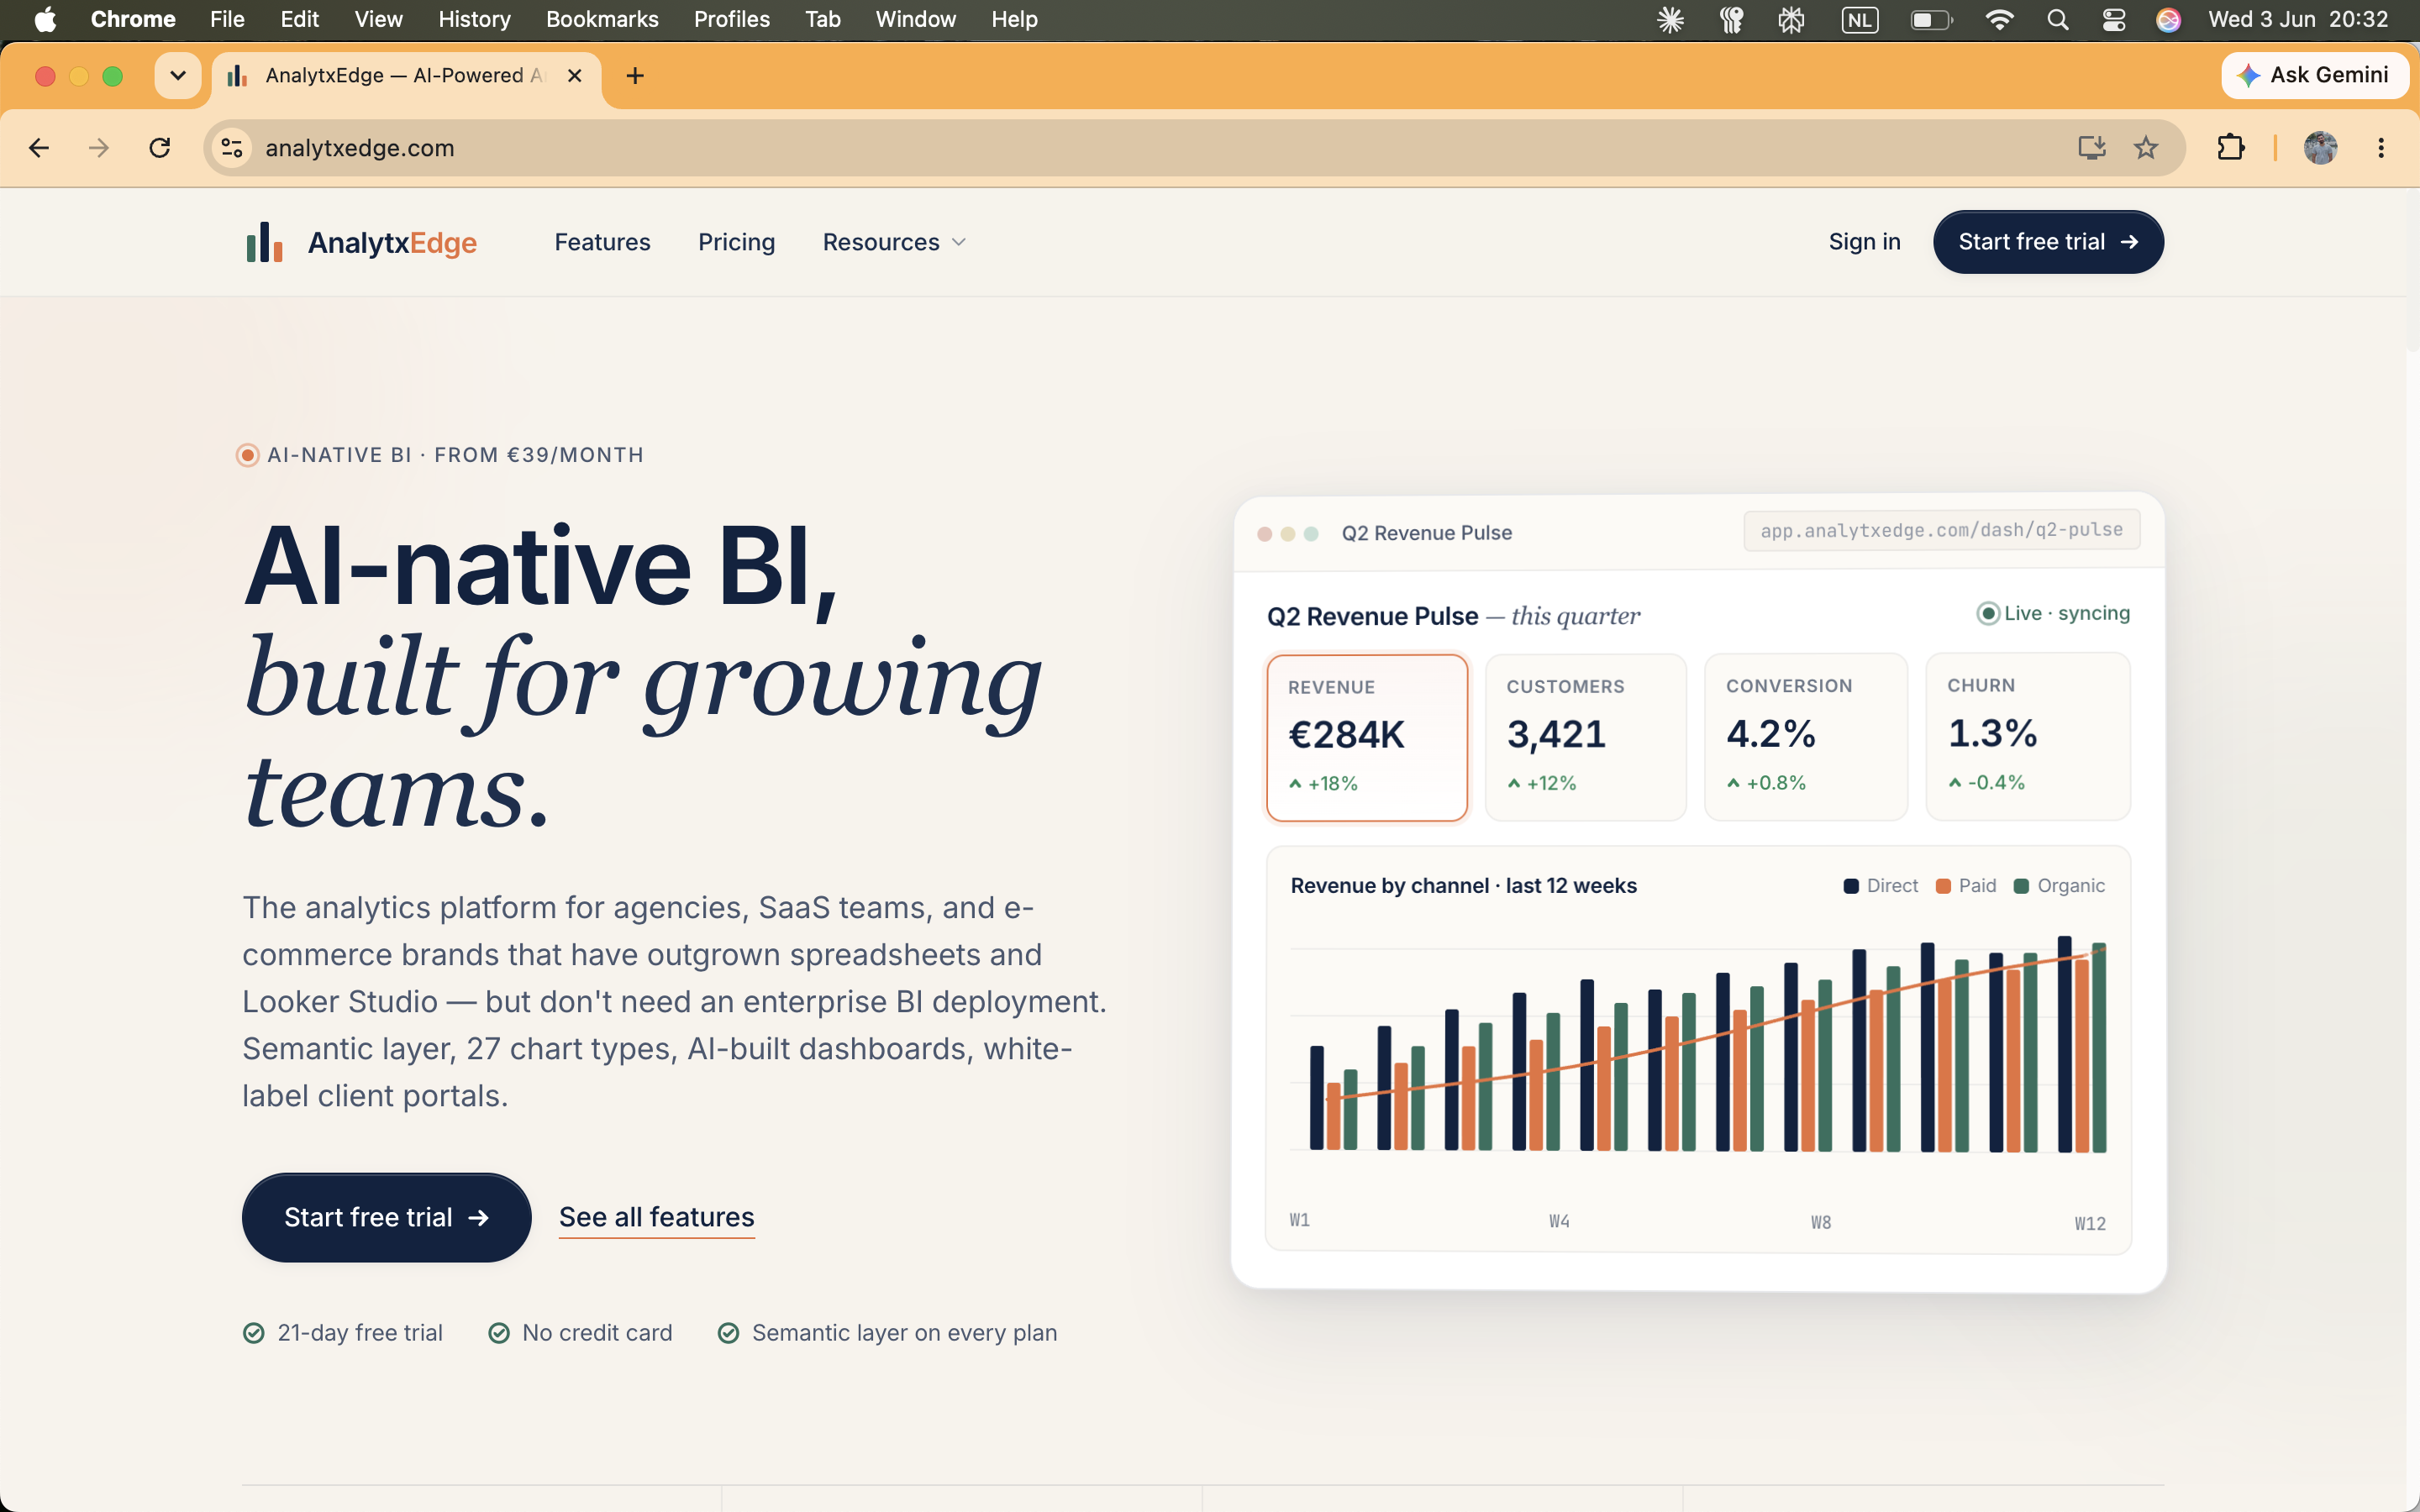Image resolution: width=2420 pixels, height=1512 pixels.
Task: Click the 'AI-NATIVE BI · FROM €39/MONTH' tagline
Action: (x=455, y=455)
